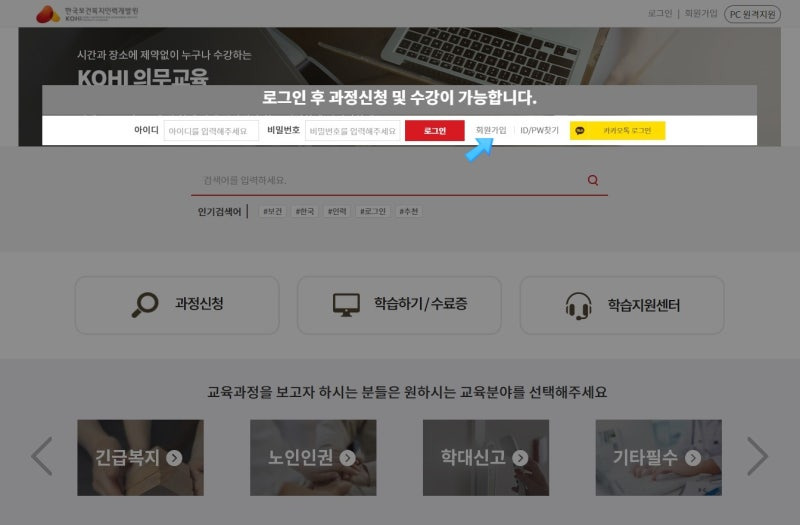Open the 과정신청 menu card

coord(177,305)
